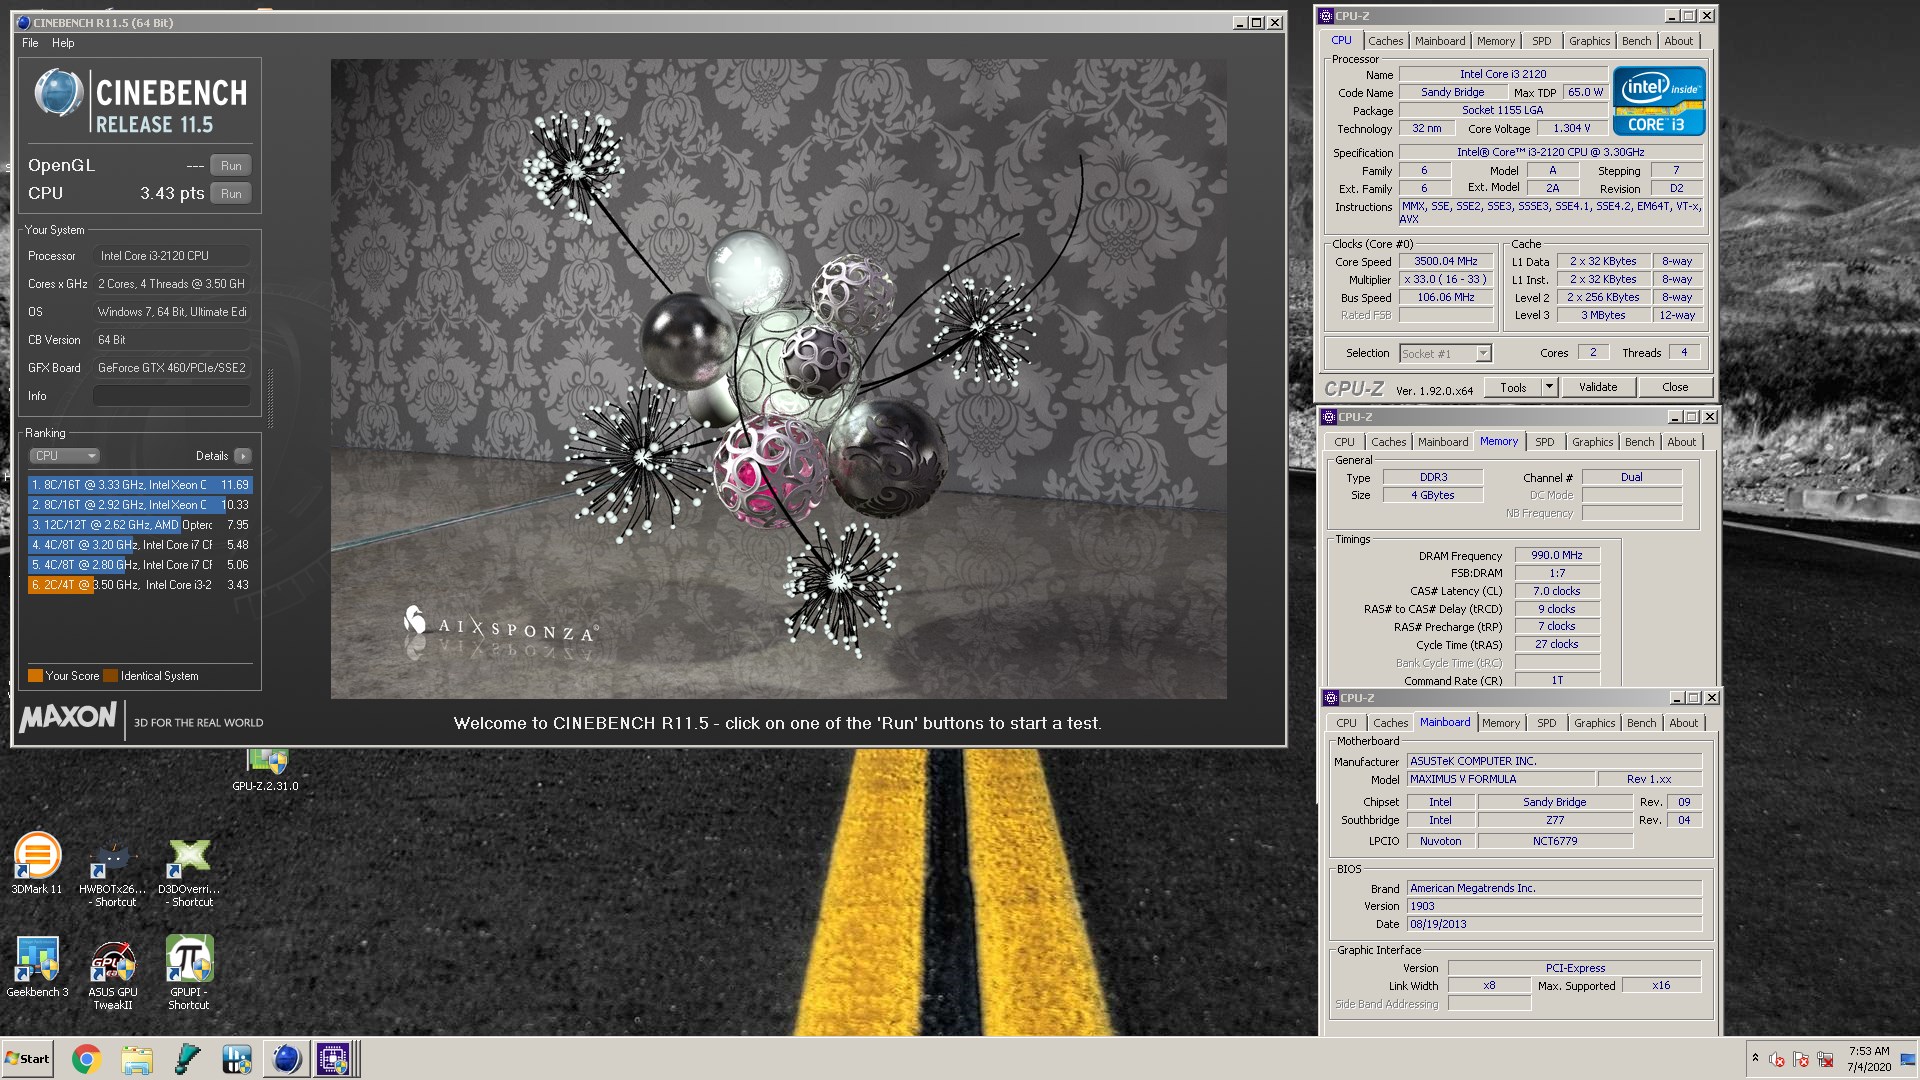
Task: Open the ASUS GPU TweakII icon
Action: [x=113, y=974]
